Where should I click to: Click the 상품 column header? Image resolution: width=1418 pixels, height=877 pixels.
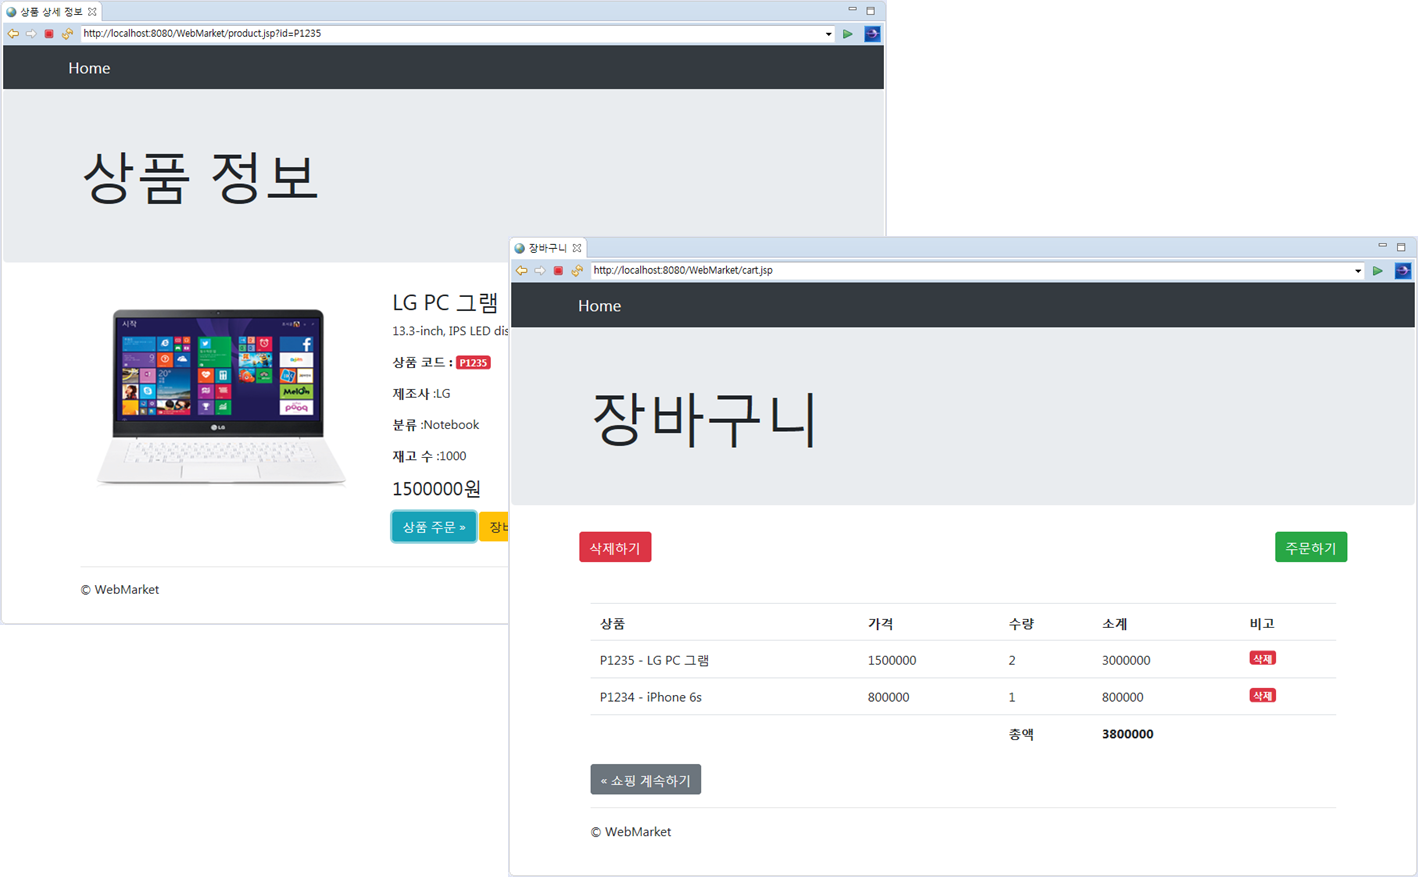(x=612, y=624)
